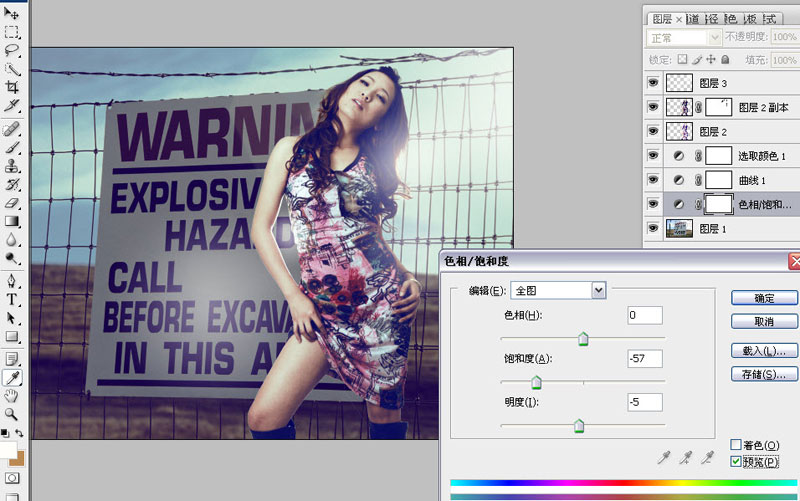The image size is (800, 501).
Task: Select the Eyedropper tool in toolbox
Action: [11, 378]
